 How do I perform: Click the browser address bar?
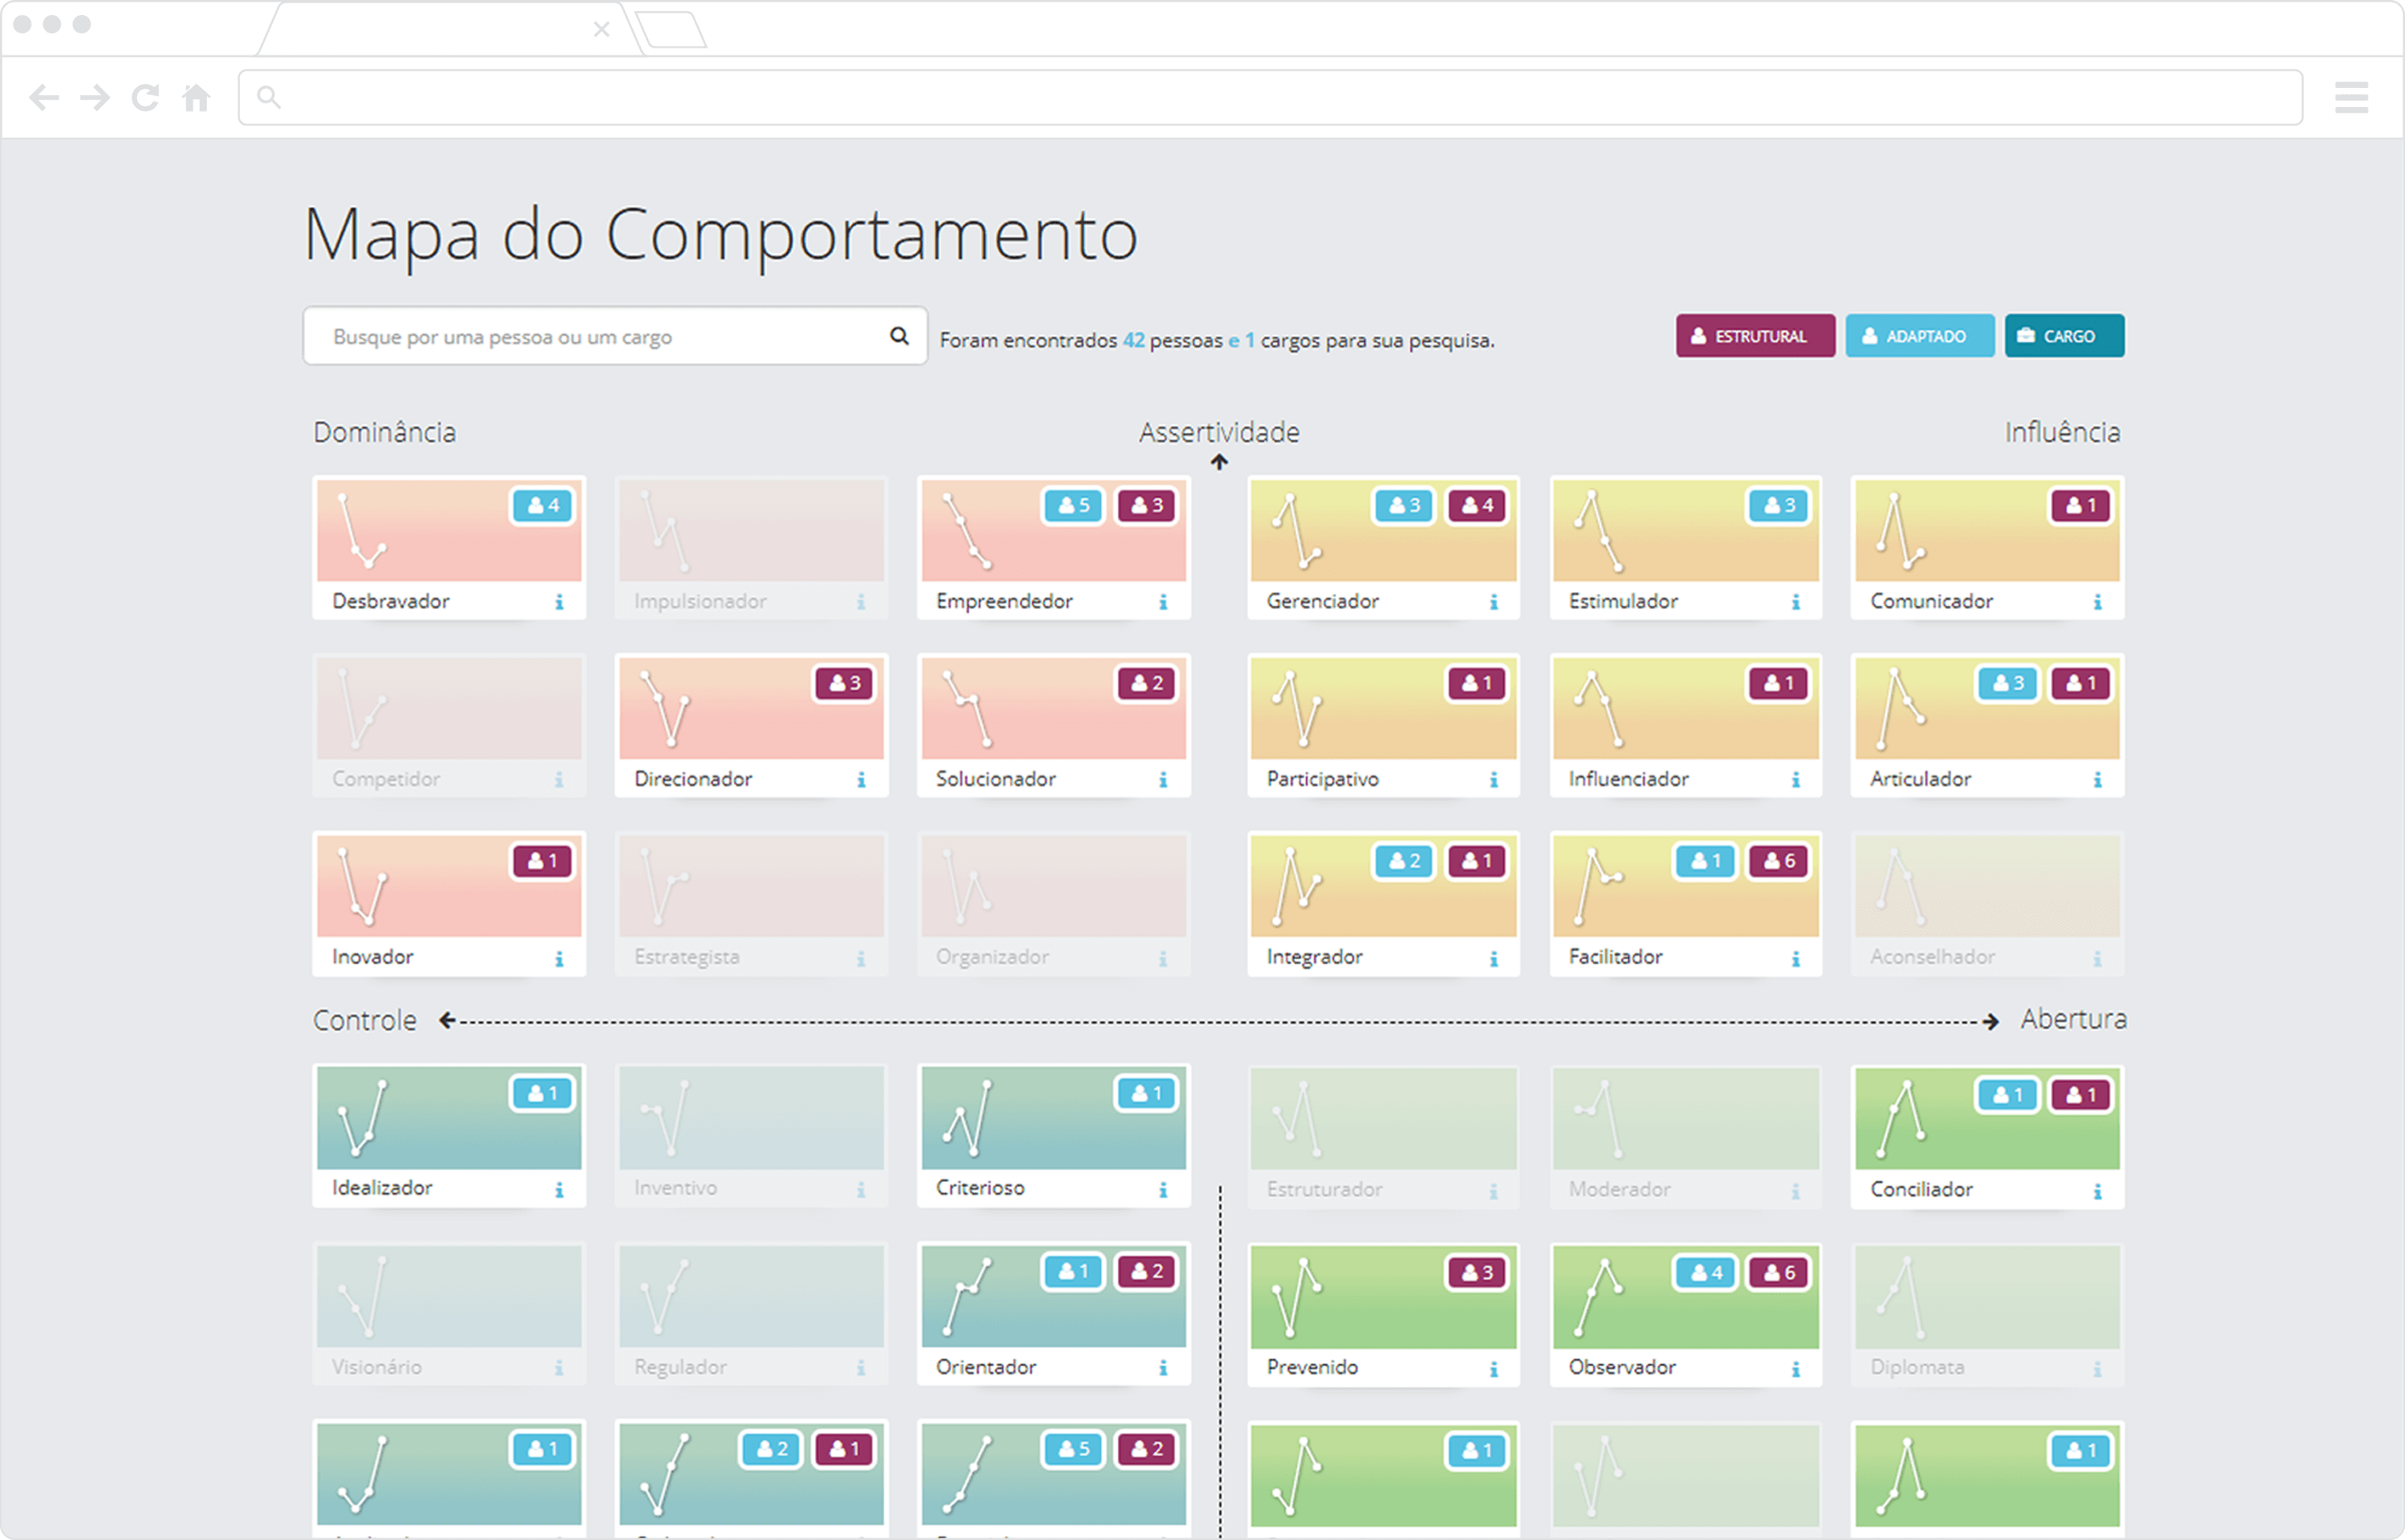click(x=1270, y=97)
